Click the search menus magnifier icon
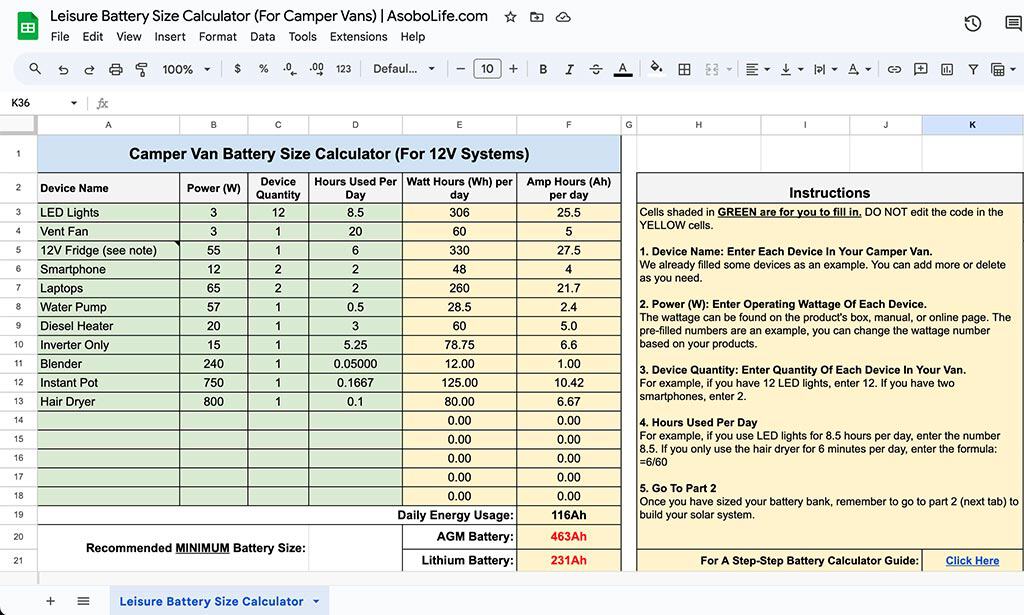1024x615 pixels. coord(35,69)
